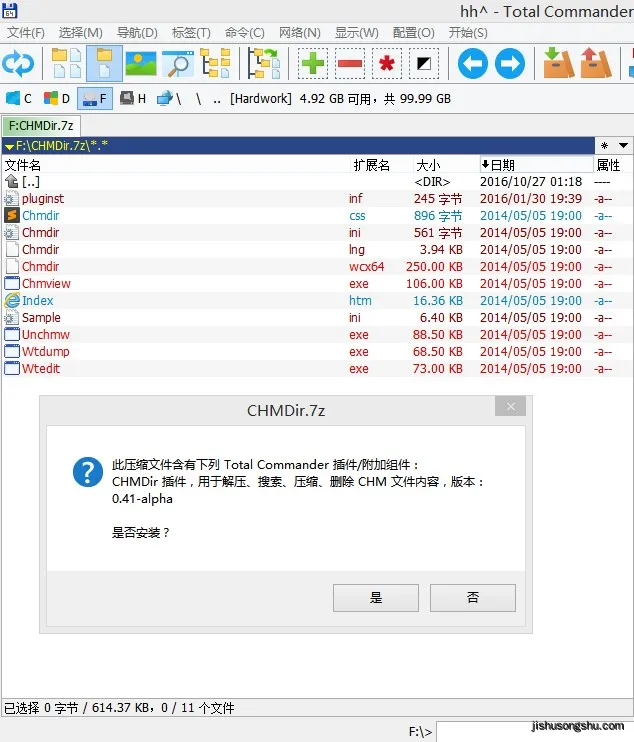Click the refresh/reread source icon

18,63
